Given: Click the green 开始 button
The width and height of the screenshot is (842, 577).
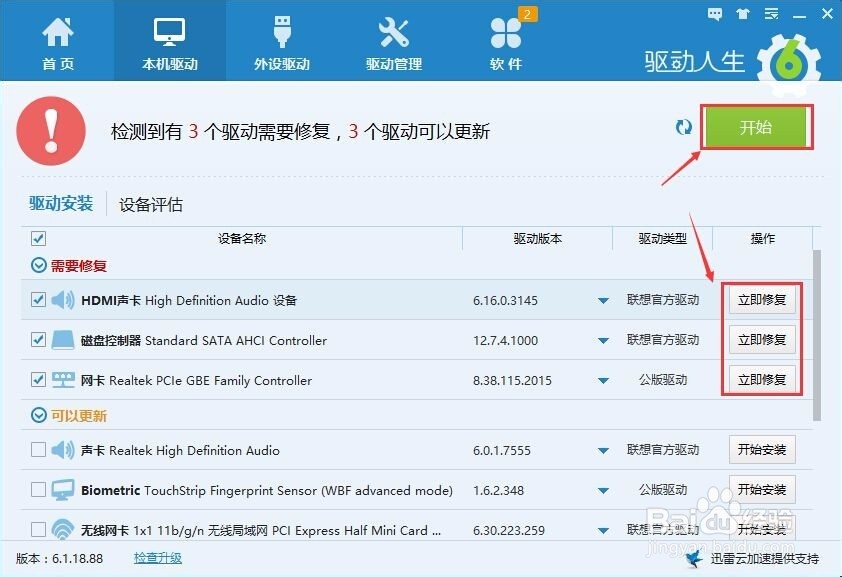Looking at the screenshot, I should coord(756,127).
